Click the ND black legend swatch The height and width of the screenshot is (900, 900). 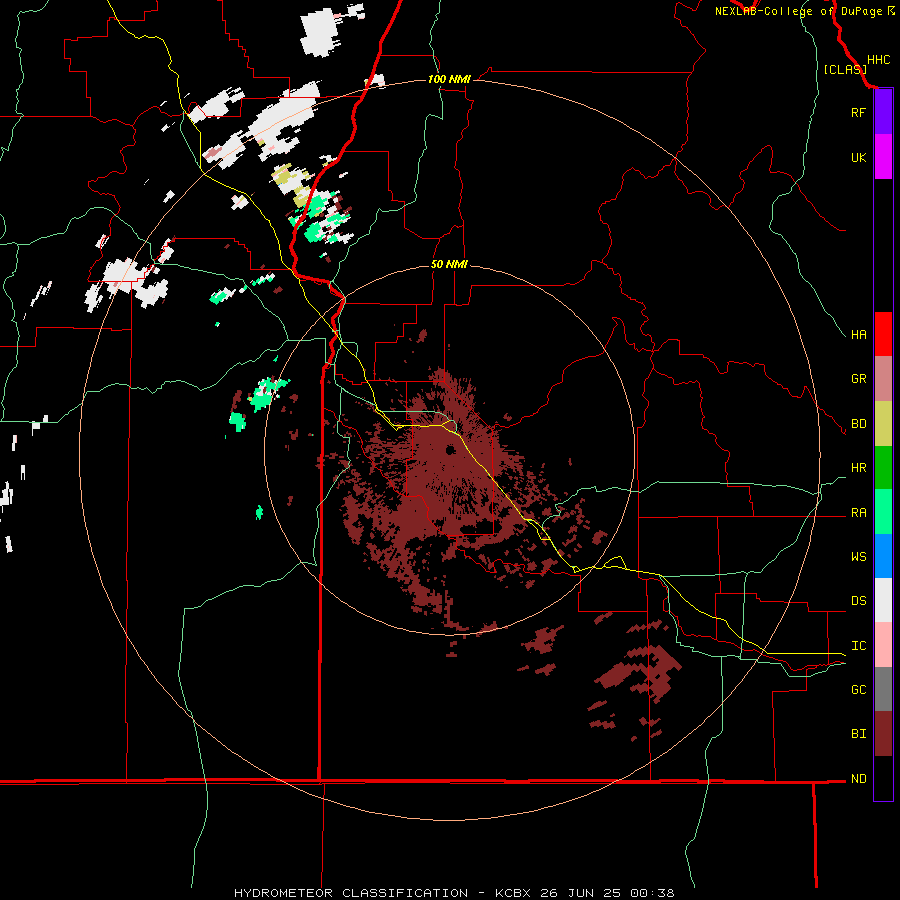coord(883,778)
